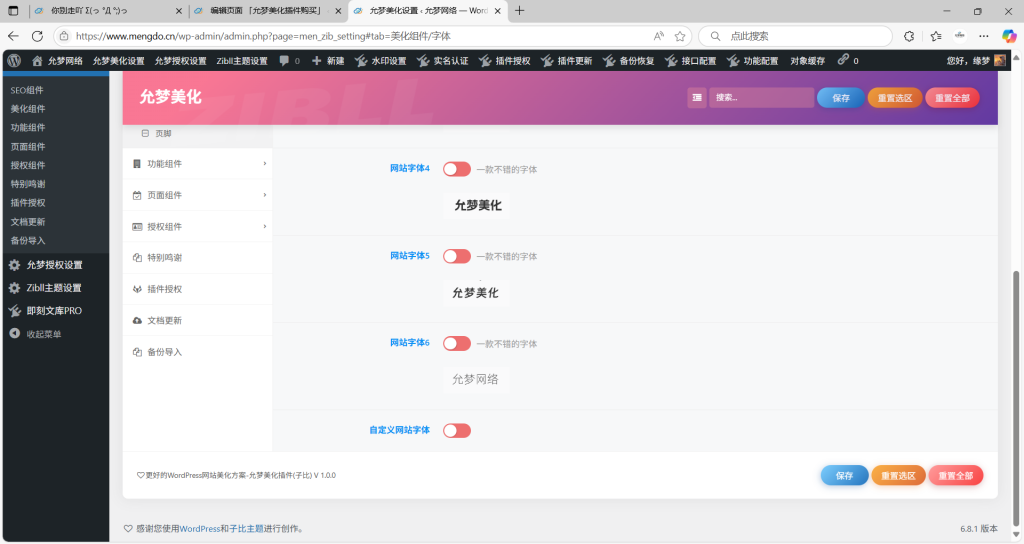Click the top 重置全部 button

(952, 98)
